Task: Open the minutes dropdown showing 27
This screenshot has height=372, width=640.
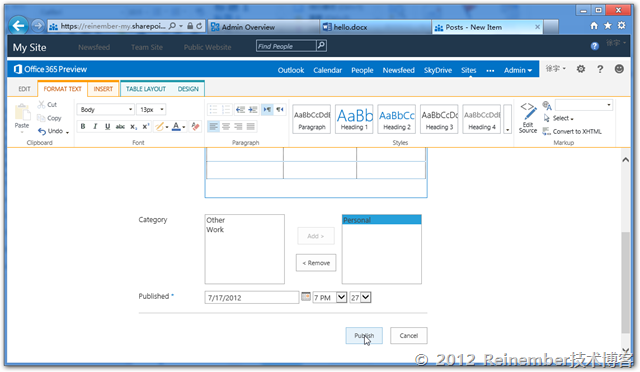Action: [360, 297]
